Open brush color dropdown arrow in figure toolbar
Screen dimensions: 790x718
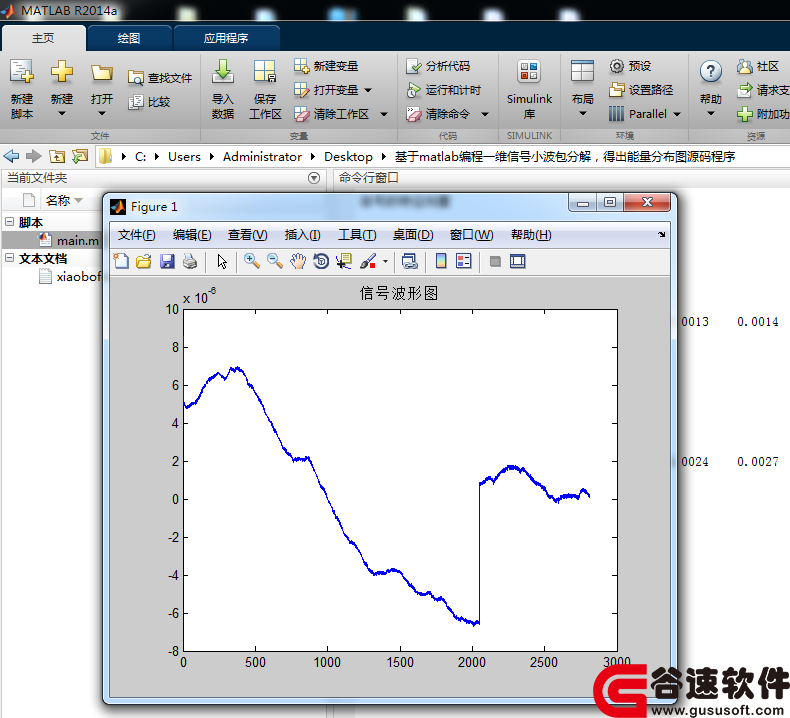[x=385, y=261]
